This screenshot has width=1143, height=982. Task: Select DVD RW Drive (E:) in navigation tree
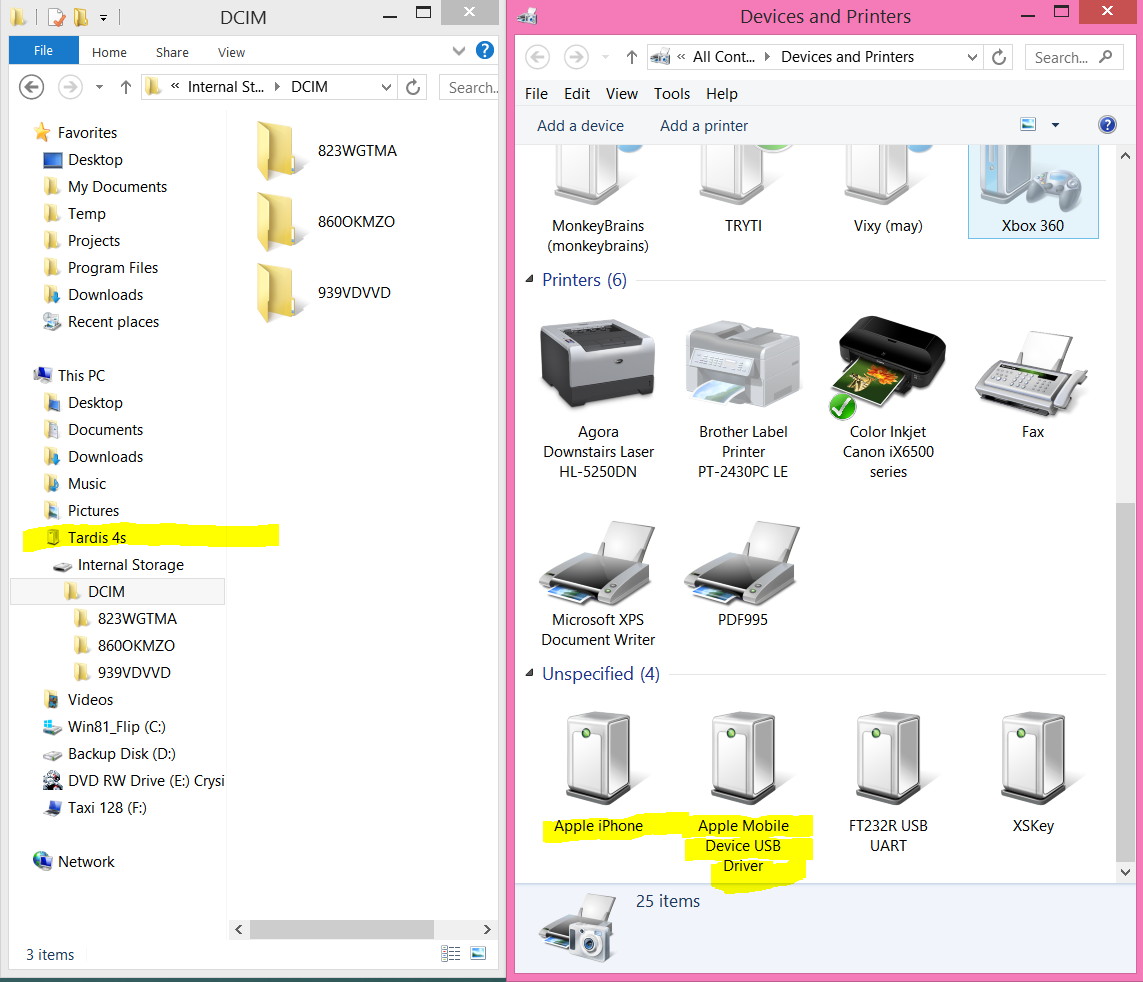point(146,780)
